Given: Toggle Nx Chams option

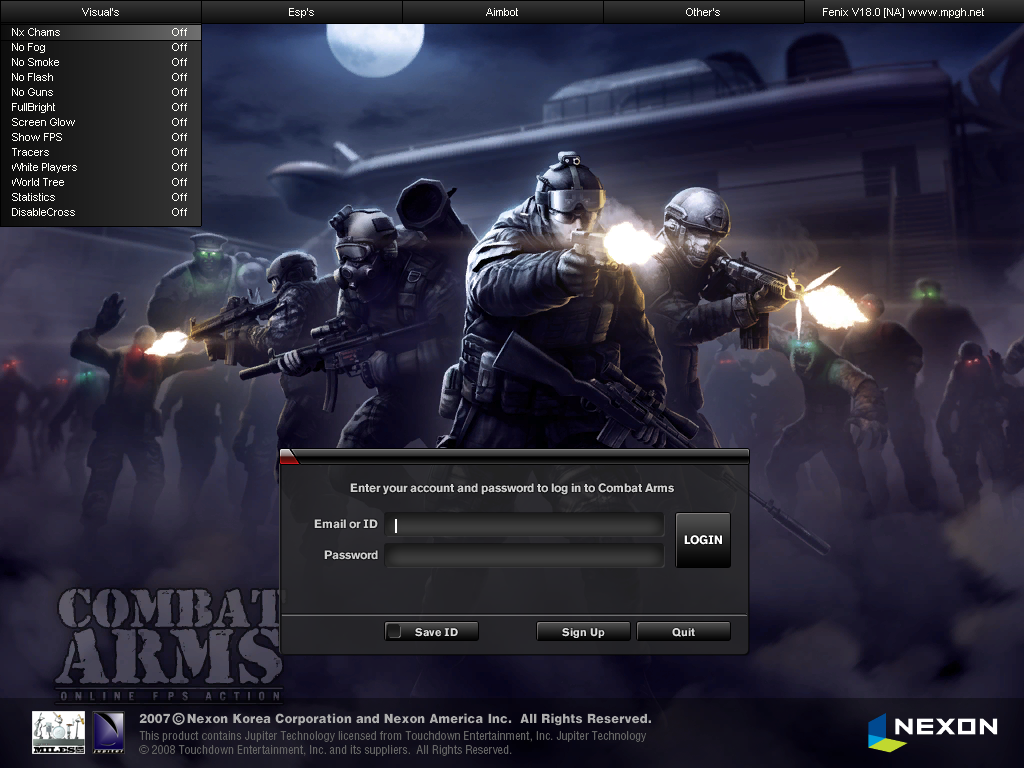Looking at the screenshot, I should point(101,32).
